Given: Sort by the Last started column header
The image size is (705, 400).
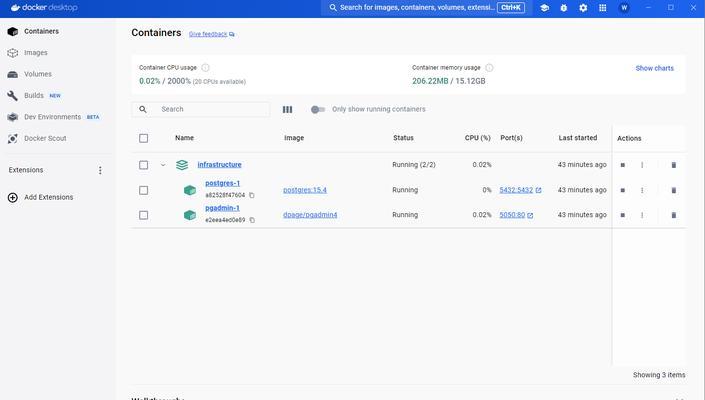Looking at the screenshot, I should 578,138.
